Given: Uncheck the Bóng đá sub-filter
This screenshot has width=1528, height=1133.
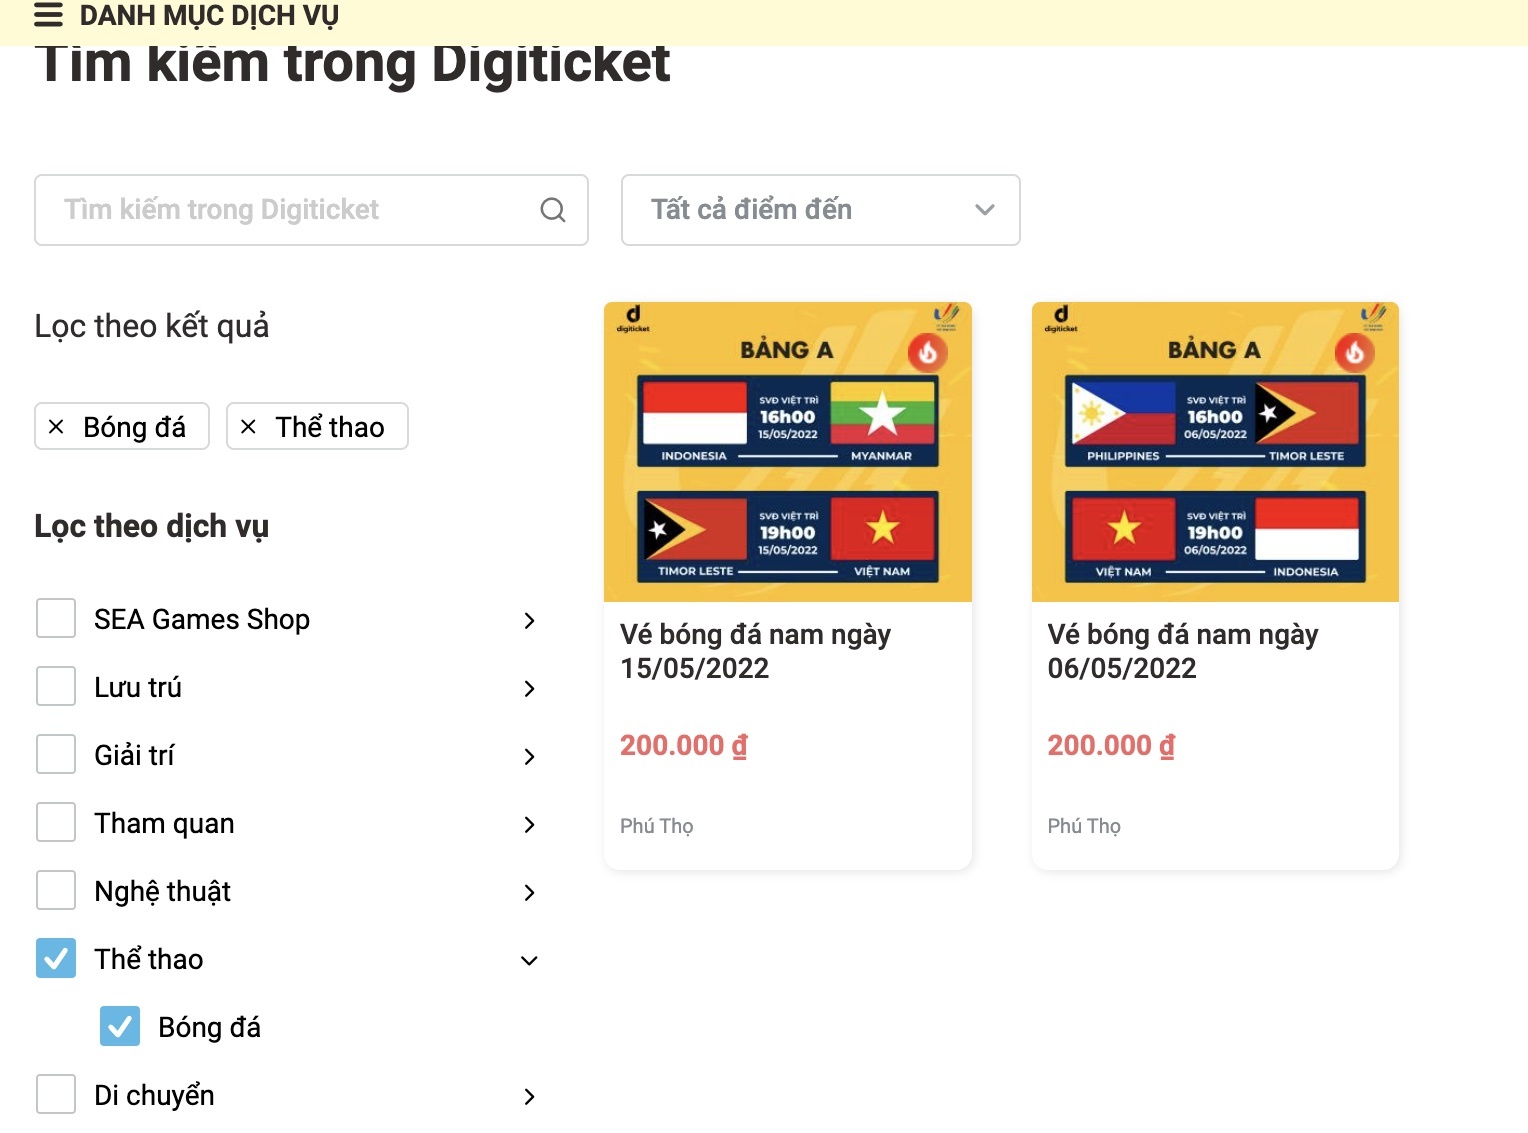Looking at the screenshot, I should 120,1026.
